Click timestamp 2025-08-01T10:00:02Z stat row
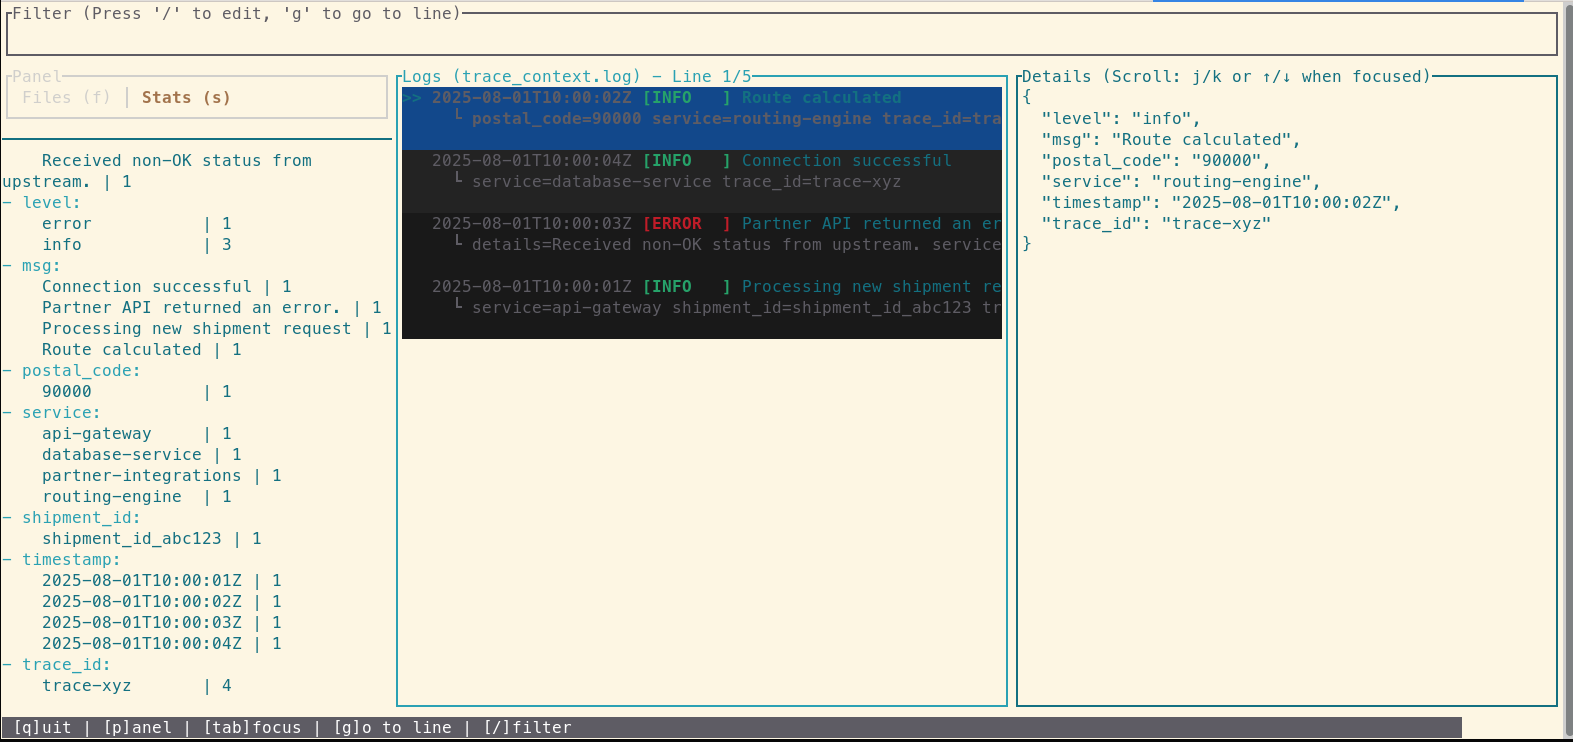Viewport: 1573px width, 742px height. (162, 601)
